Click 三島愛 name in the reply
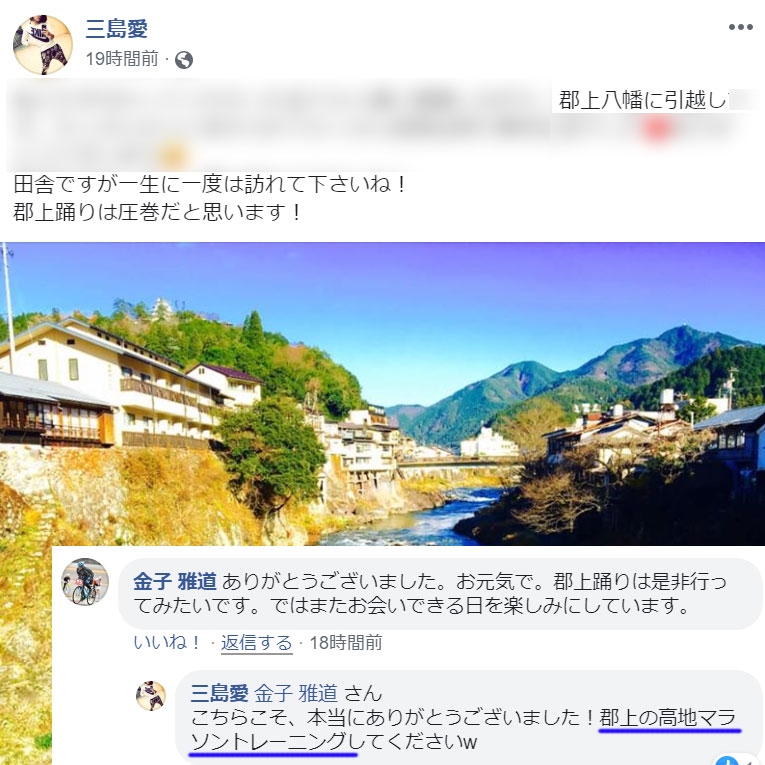Viewport: 765px width, 765px height. point(220,693)
